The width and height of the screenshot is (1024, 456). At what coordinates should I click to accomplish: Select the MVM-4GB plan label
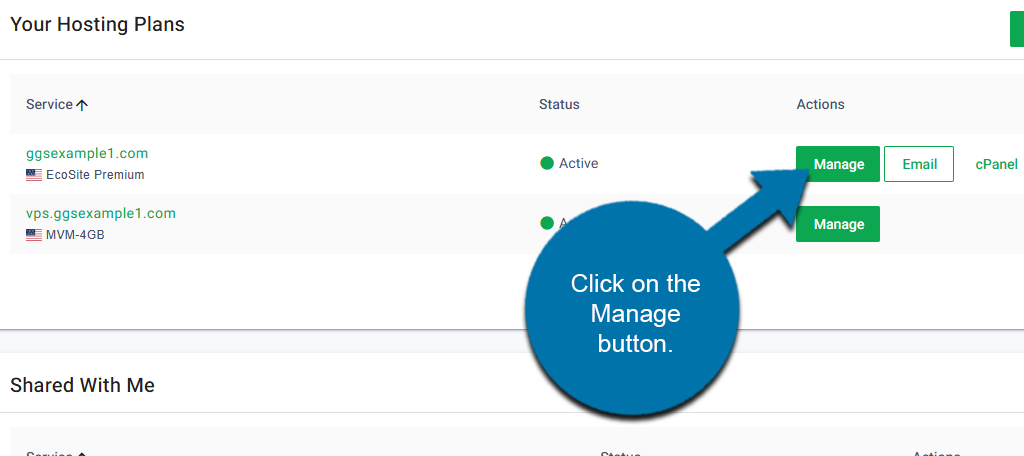click(75, 235)
